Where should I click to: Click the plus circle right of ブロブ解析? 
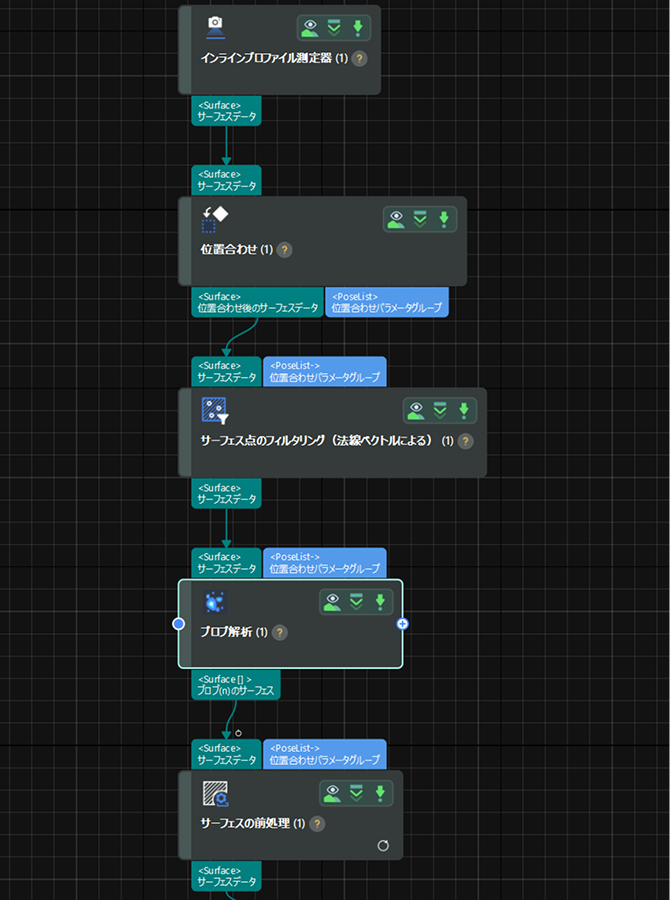[402, 624]
